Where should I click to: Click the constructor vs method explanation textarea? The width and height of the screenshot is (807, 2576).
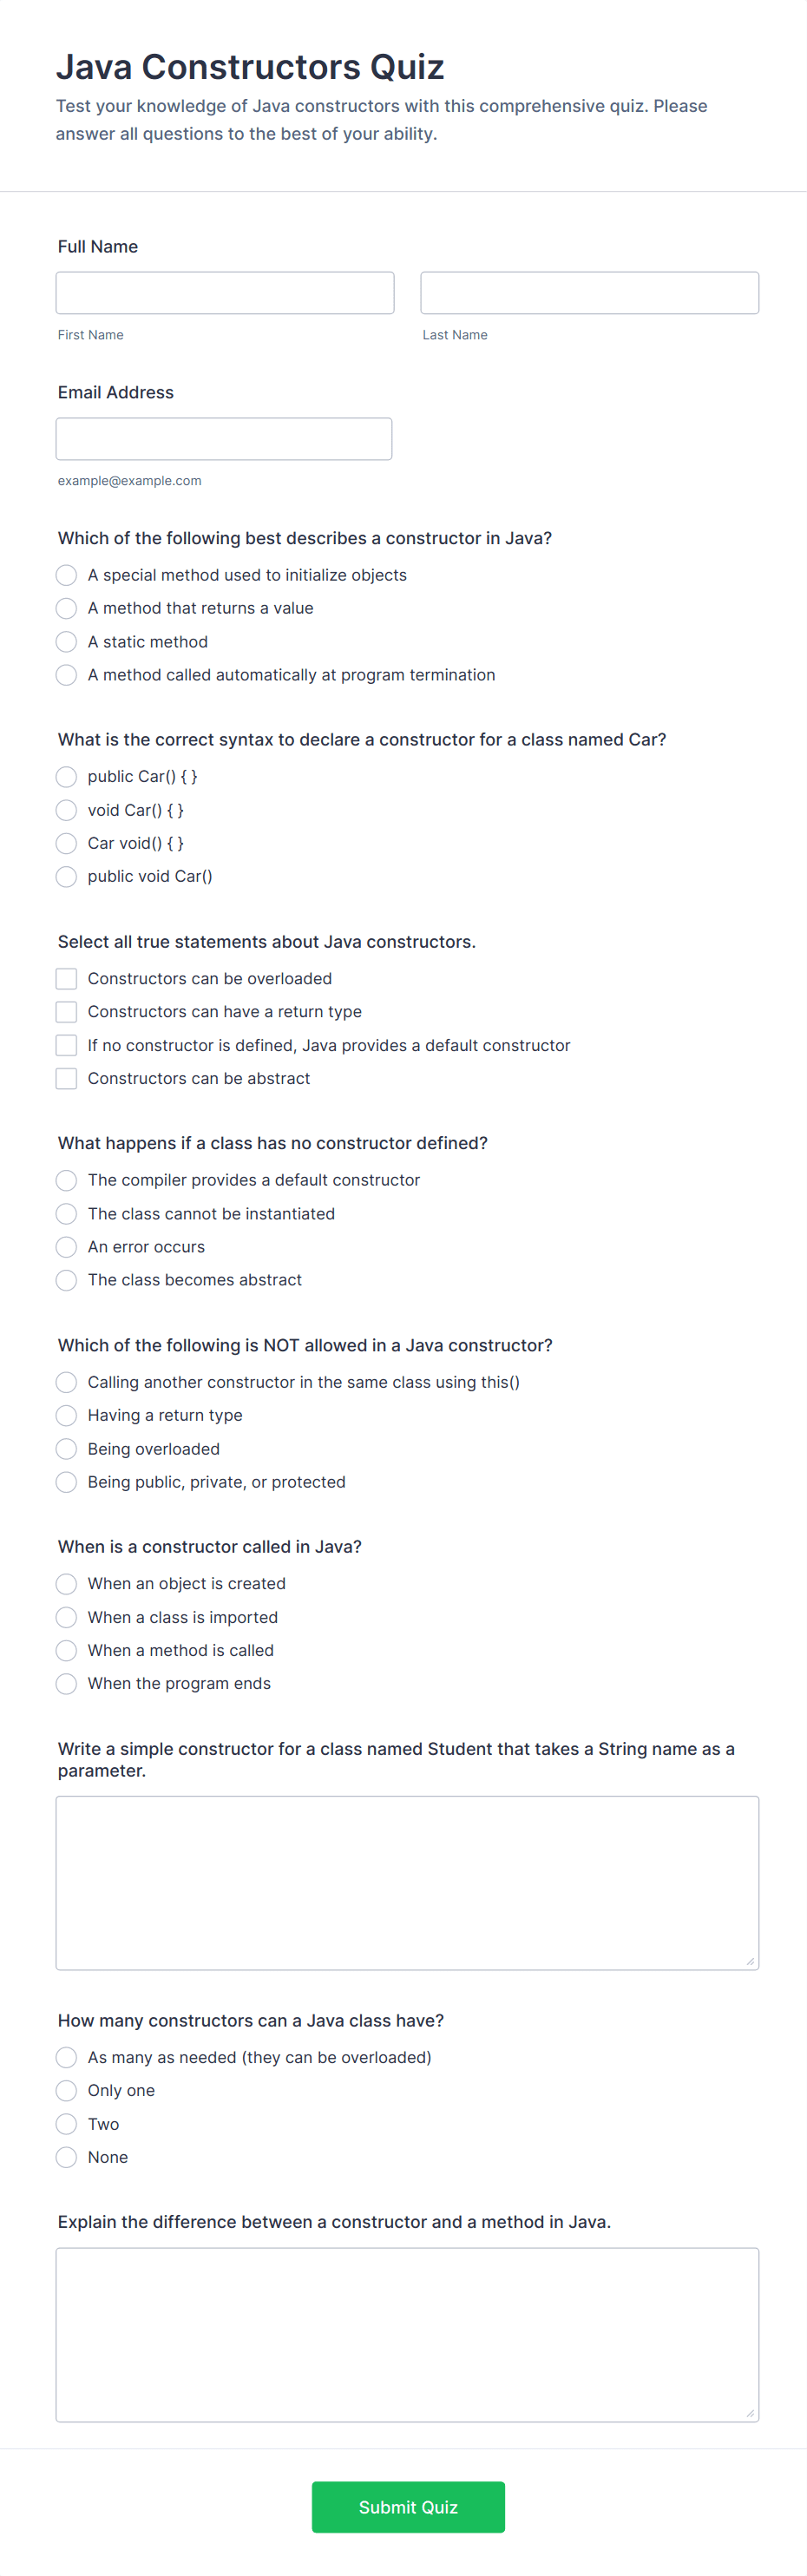(407, 2335)
